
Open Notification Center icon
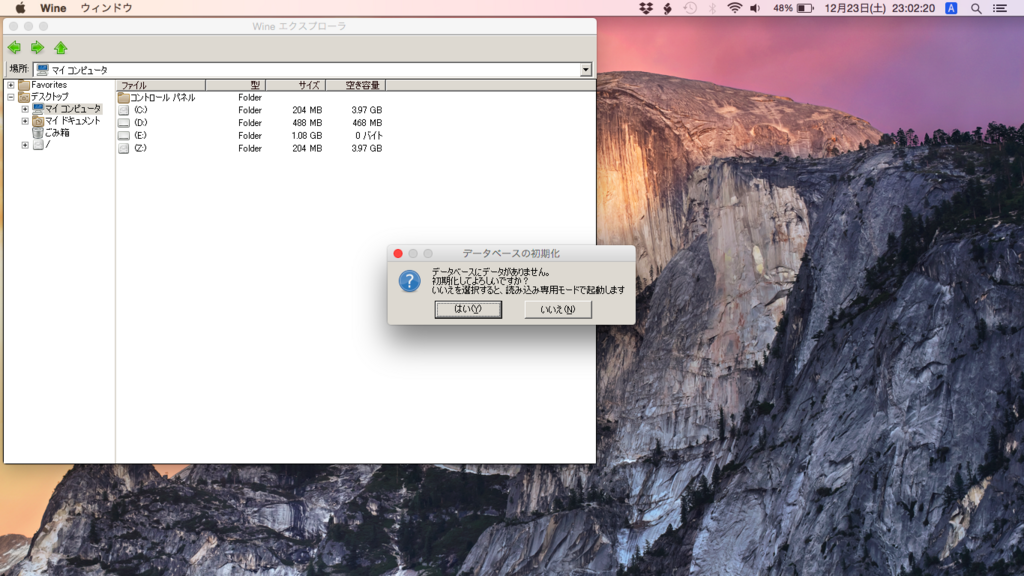[x=1000, y=8]
